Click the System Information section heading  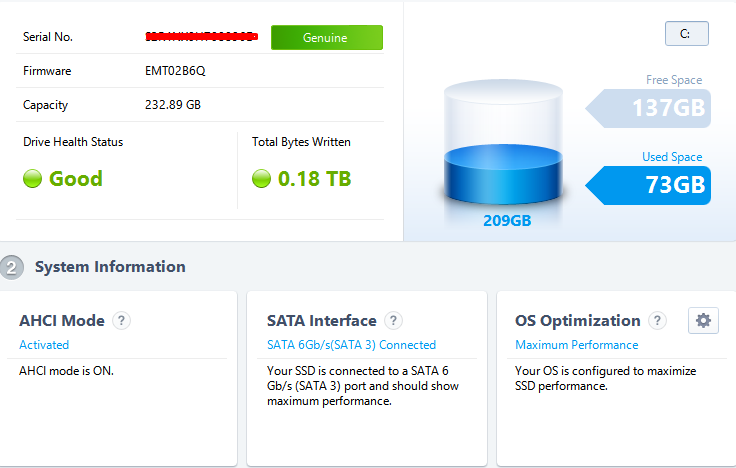[110, 267]
